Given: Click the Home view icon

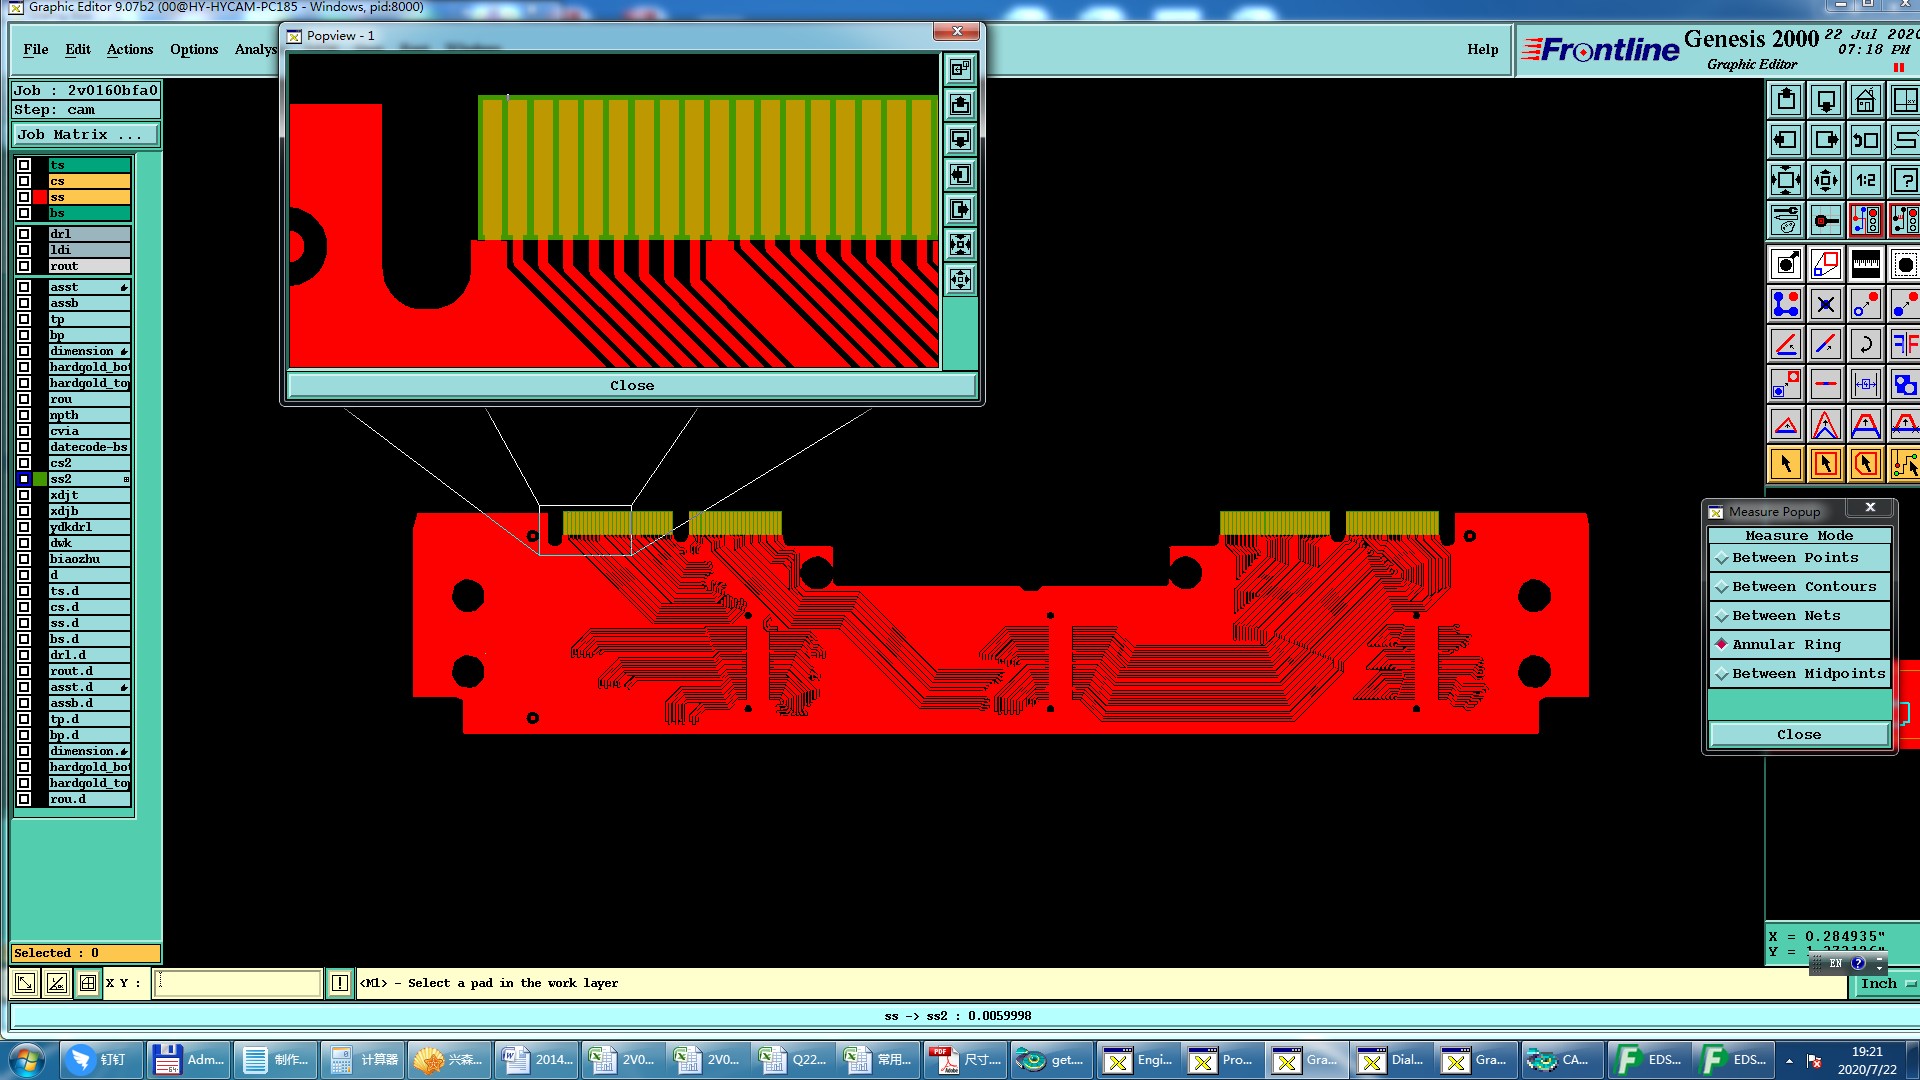Looking at the screenshot, I should pos(1865,101).
